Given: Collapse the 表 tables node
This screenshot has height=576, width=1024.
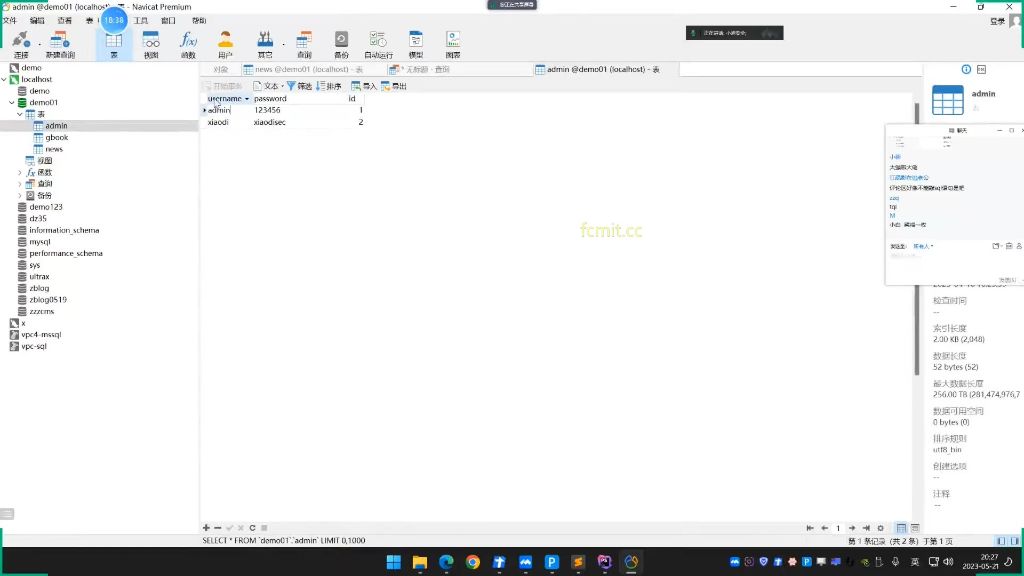Looking at the screenshot, I should 20,114.
